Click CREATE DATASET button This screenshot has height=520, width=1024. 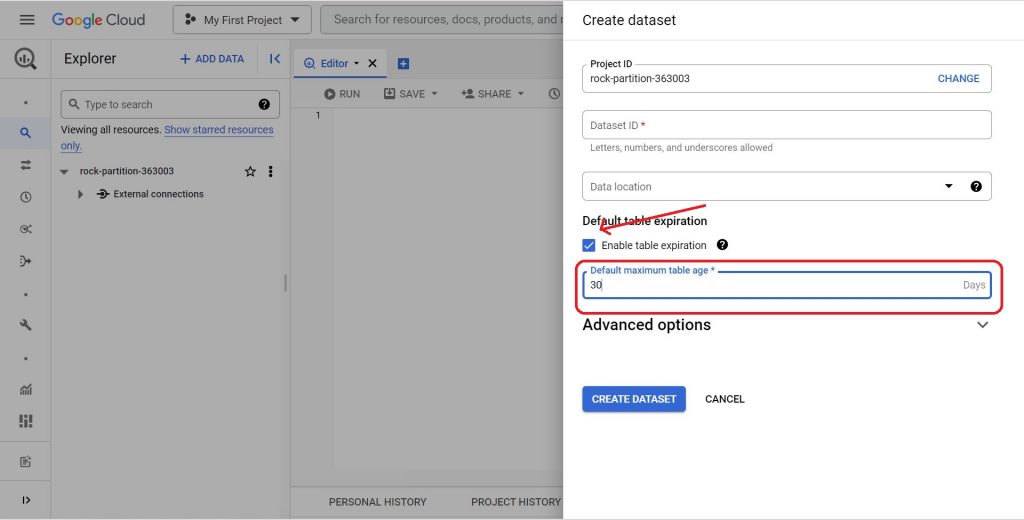pyautogui.click(x=633, y=399)
